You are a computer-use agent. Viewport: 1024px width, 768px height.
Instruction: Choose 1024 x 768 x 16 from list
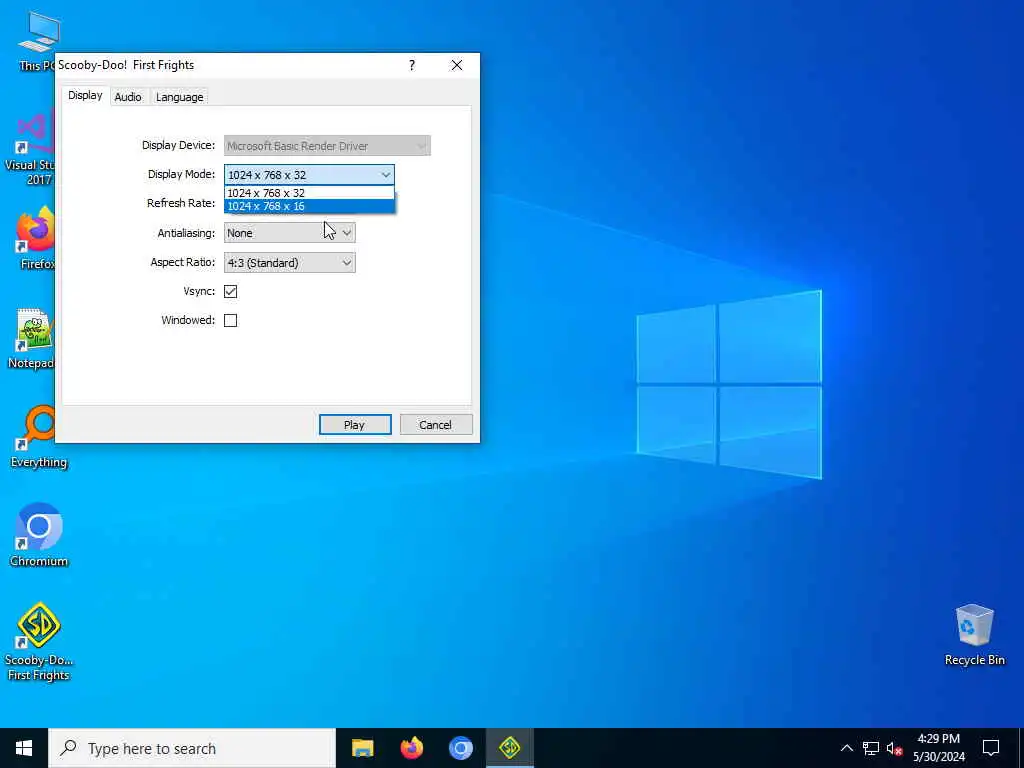[x=310, y=206]
